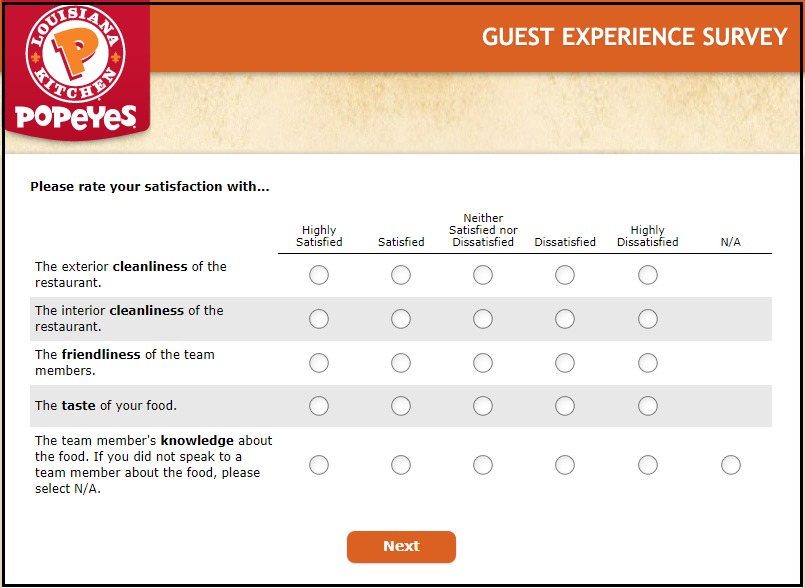Select Dissatisfied for team member friendliness
Image resolution: width=805 pixels, height=588 pixels.
[565, 363]
